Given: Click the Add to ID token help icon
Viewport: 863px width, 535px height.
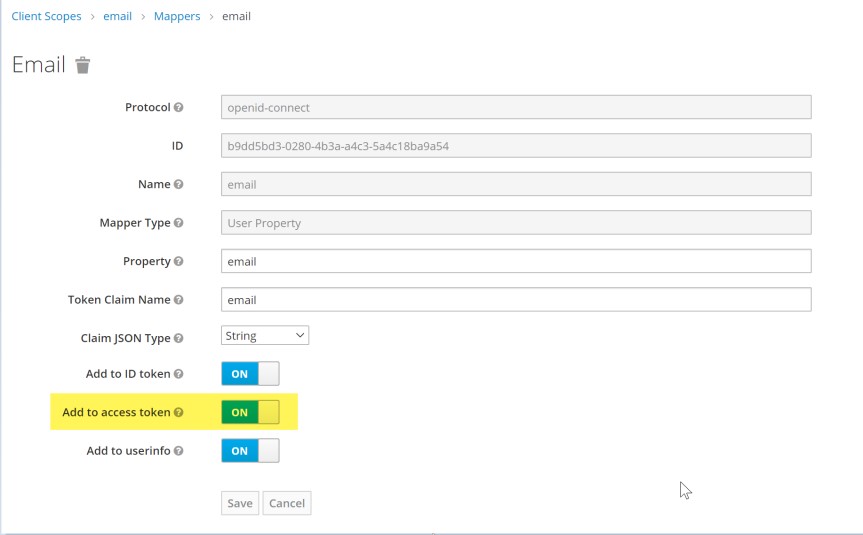Looking at the screenshot, I should tap(179, 374).
